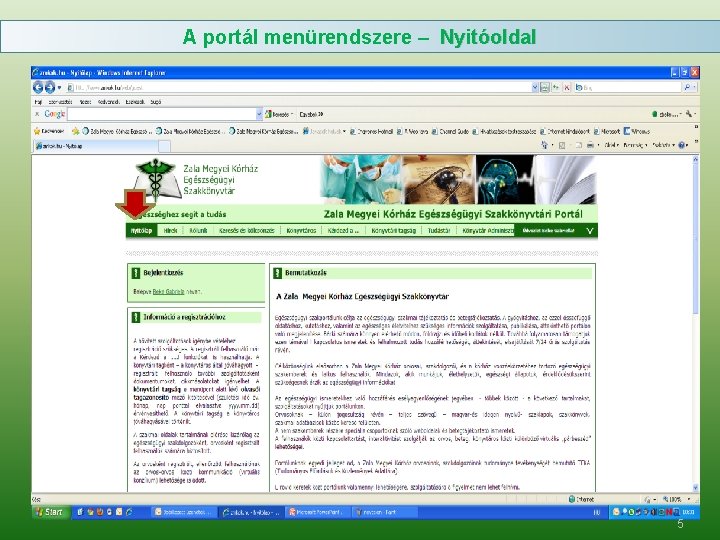The image size is (720, 540).
Task: Click the Google toolbar wrench settings icon
Action: point(689,114)
